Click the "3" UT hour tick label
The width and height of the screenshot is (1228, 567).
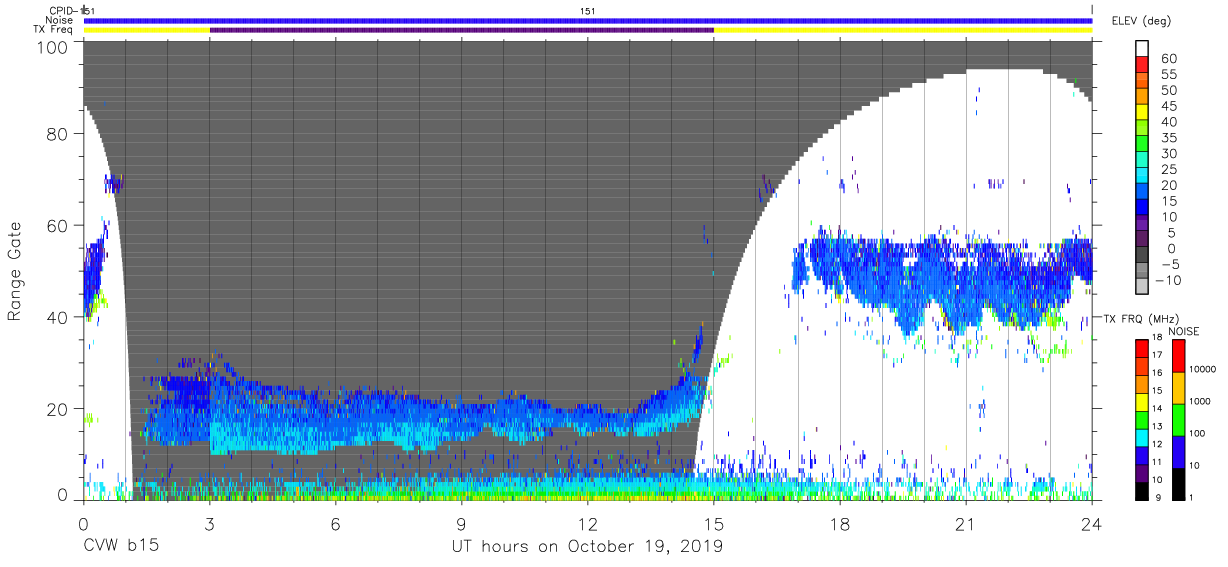point(210,524)
